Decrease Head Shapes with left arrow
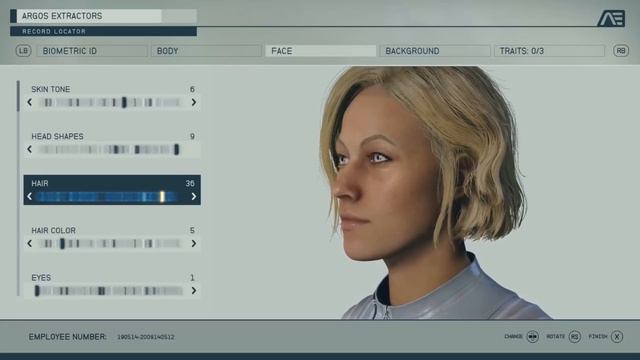Viewport: 640px width, 360px height. click(29, 149)
